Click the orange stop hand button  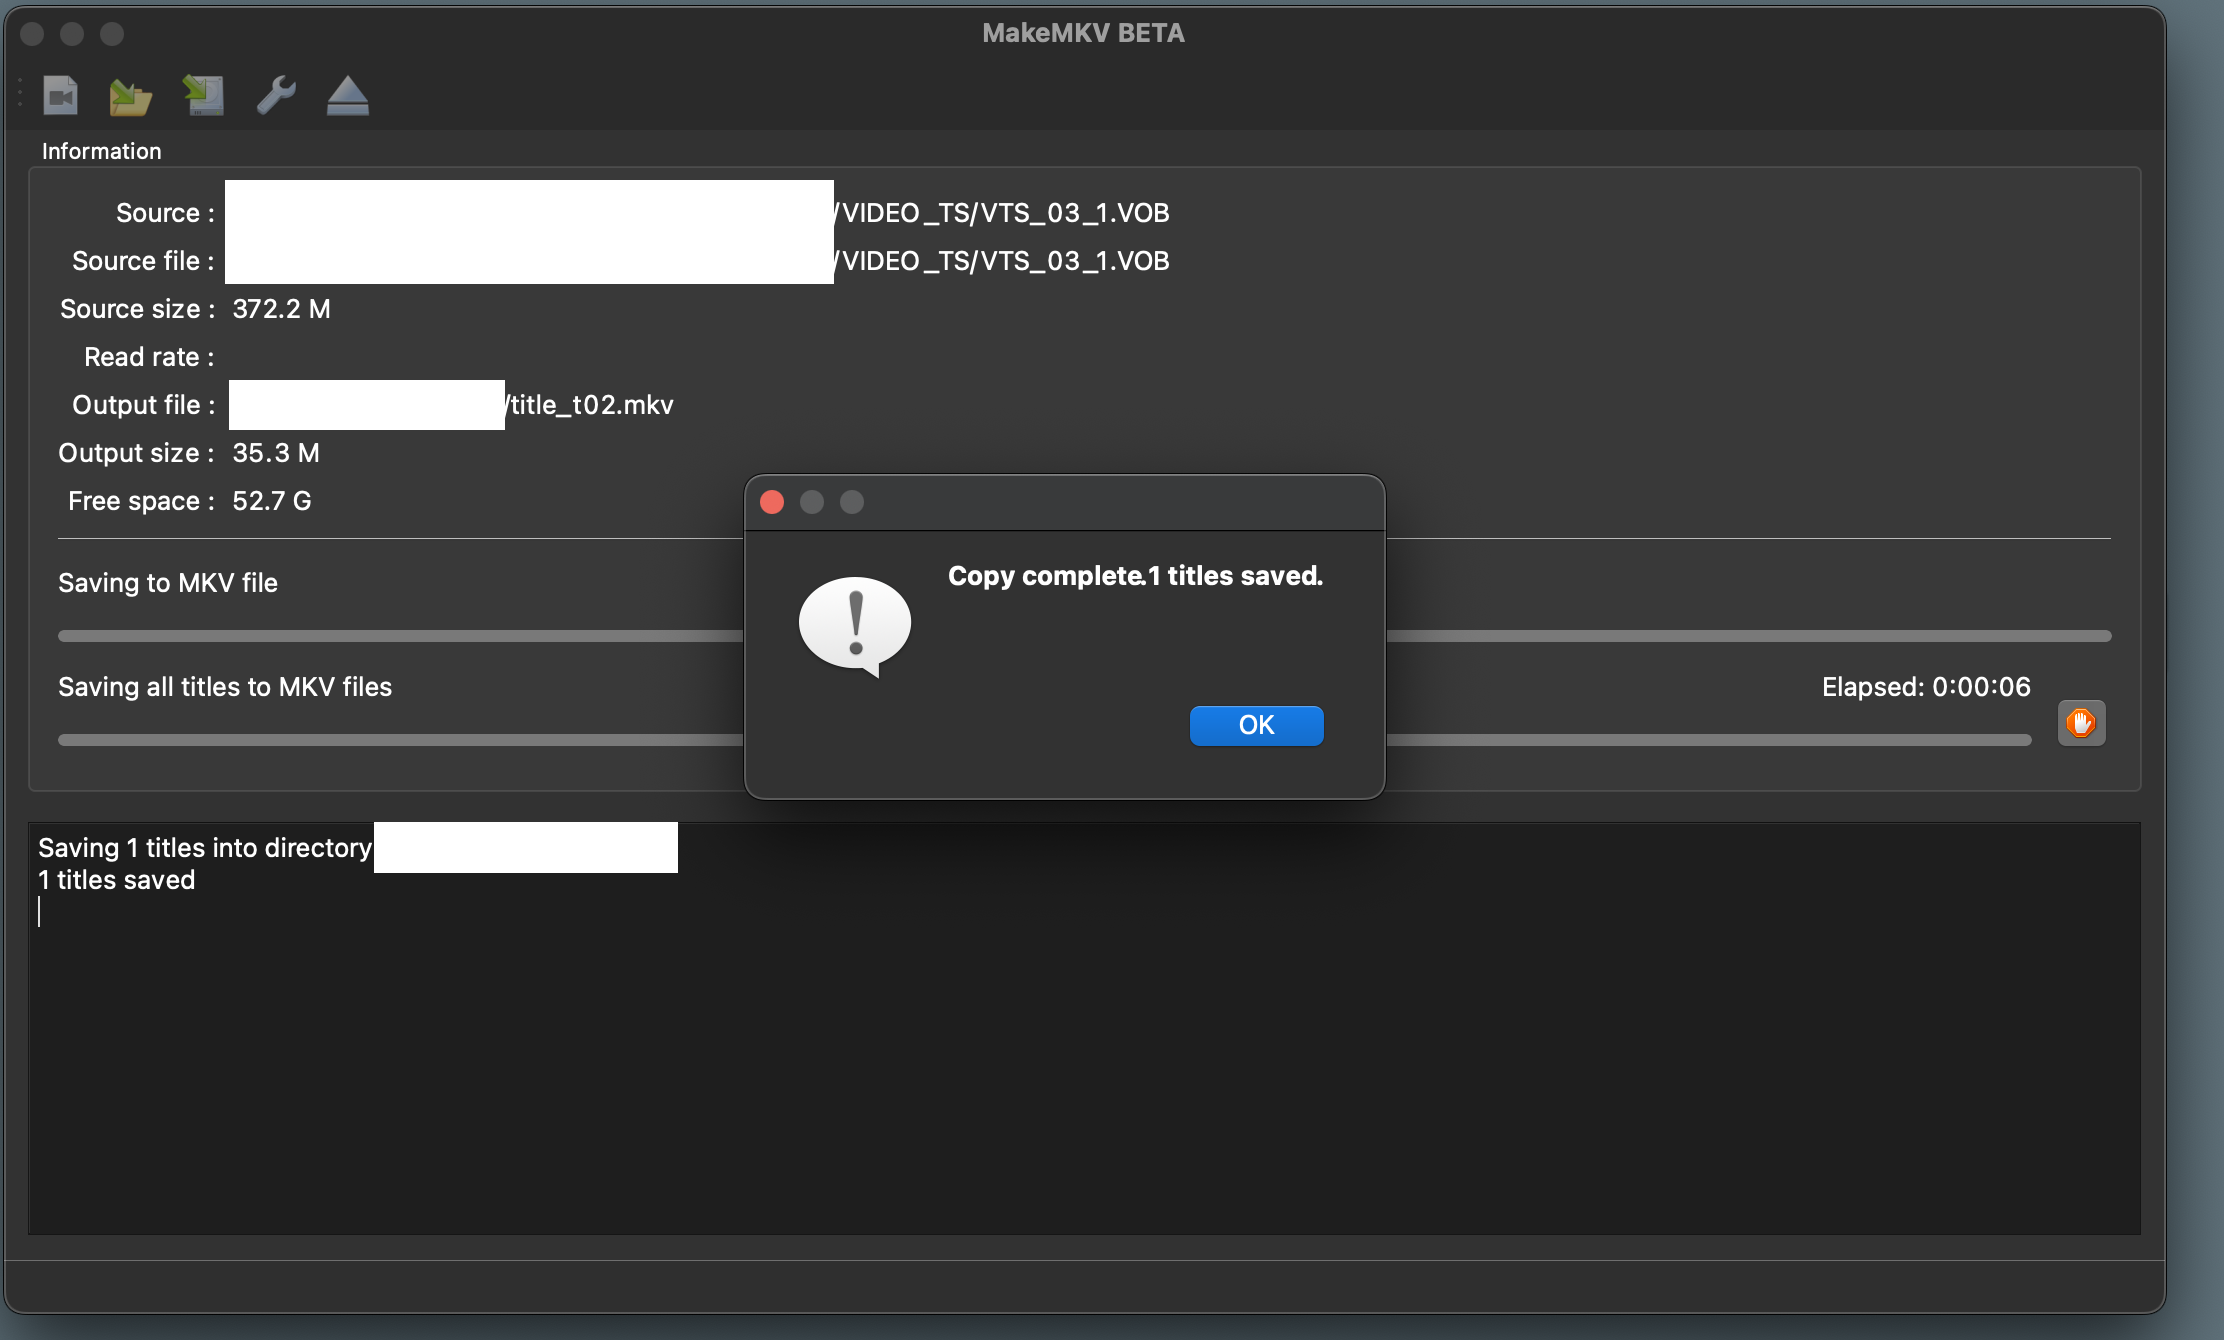2081,723
